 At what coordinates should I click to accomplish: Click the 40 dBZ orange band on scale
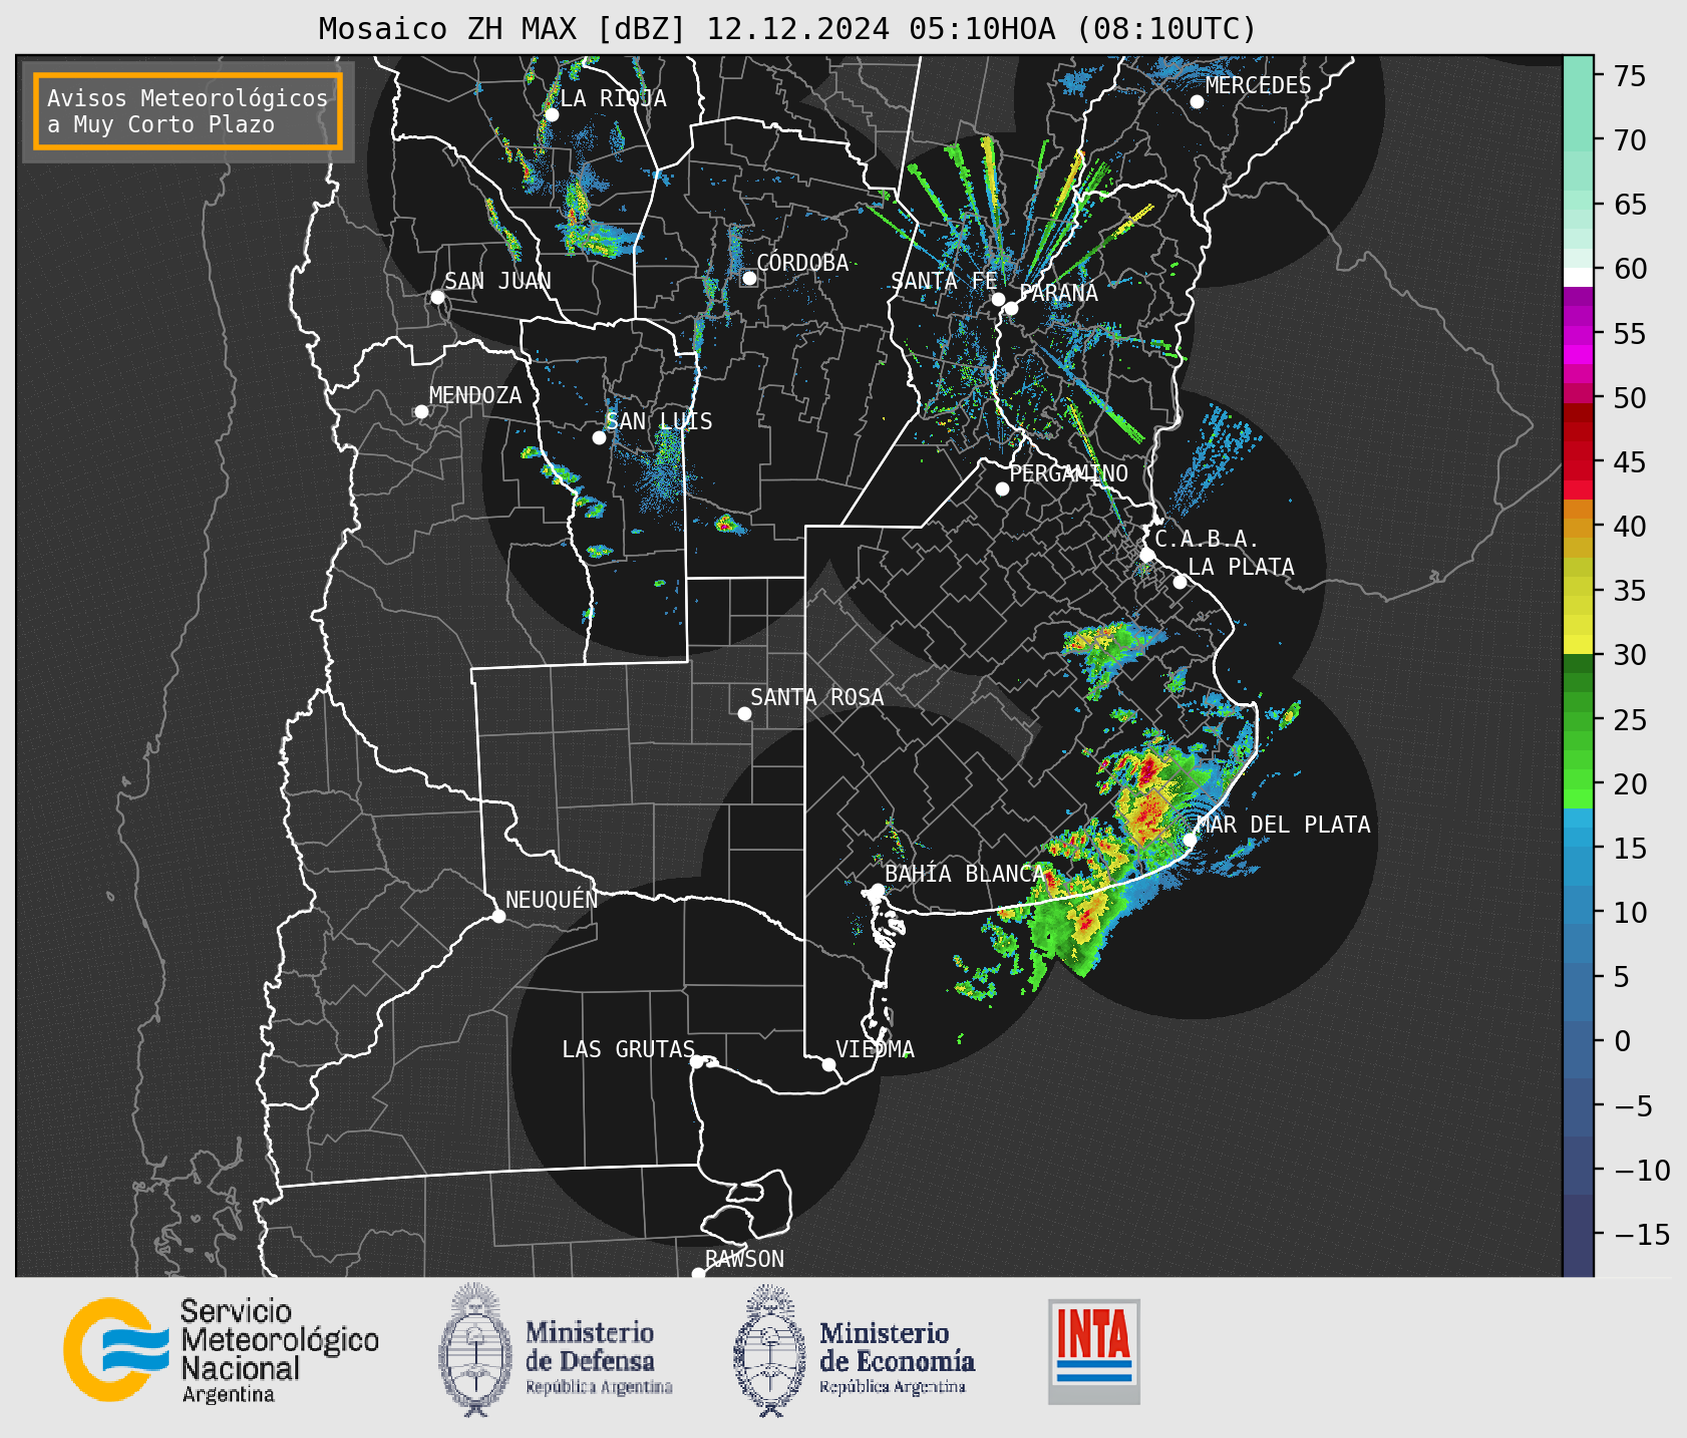(1578, 526)
